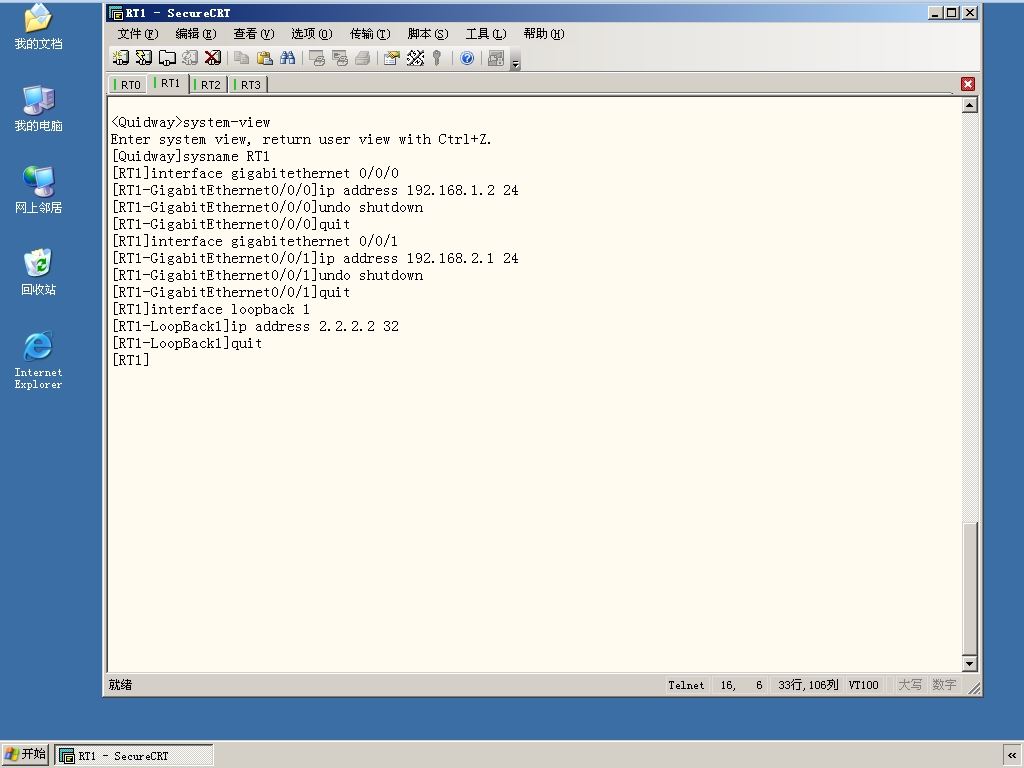Close the active tab with red X
Viewport: 1024px width, 768px height.
click(x=968, y=84)
